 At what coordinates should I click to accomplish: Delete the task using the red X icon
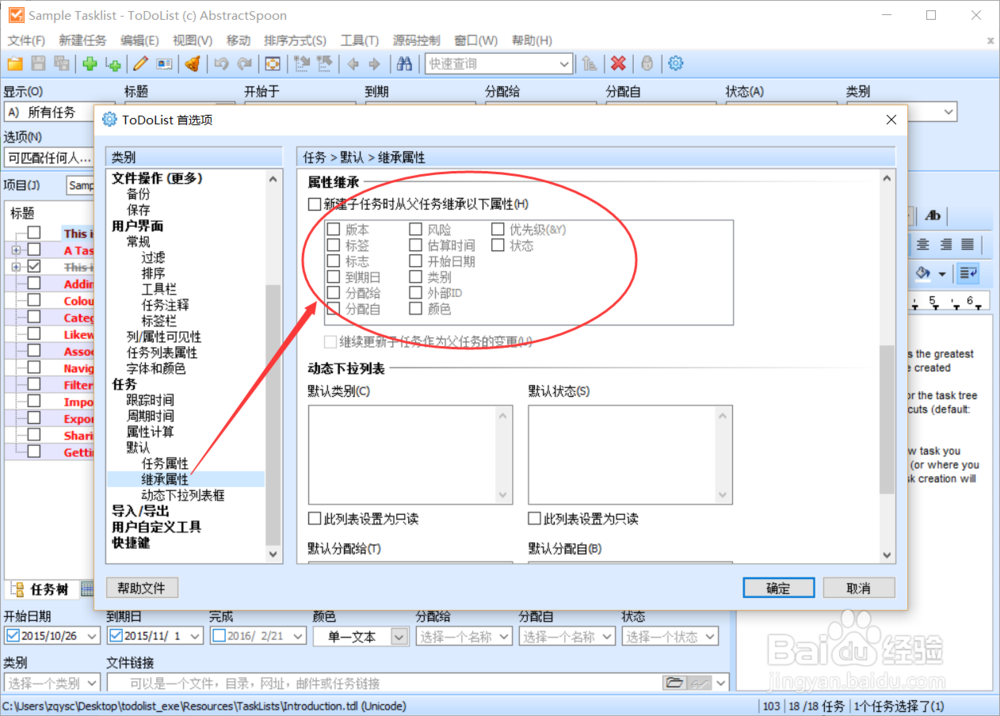[x=619, y=63]
